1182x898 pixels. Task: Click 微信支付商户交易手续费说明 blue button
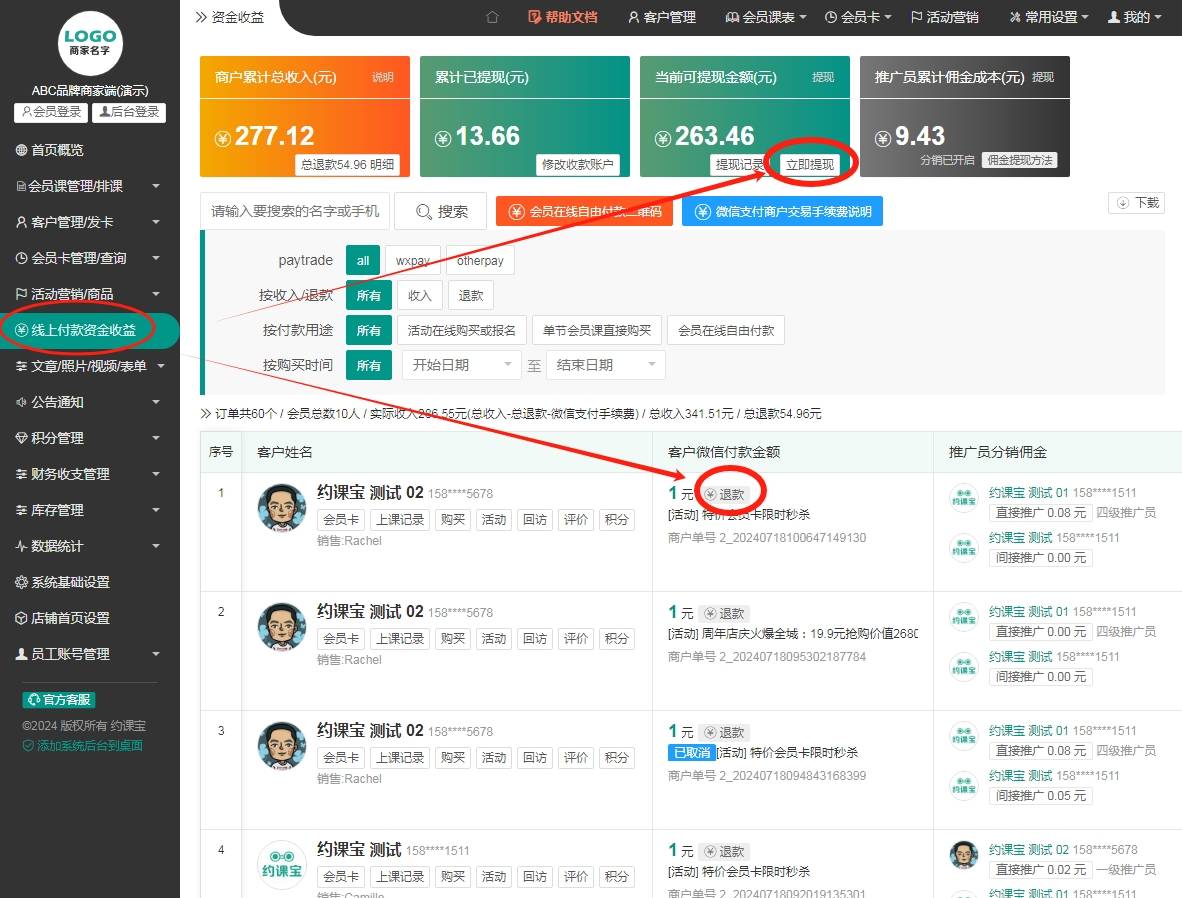782,211
